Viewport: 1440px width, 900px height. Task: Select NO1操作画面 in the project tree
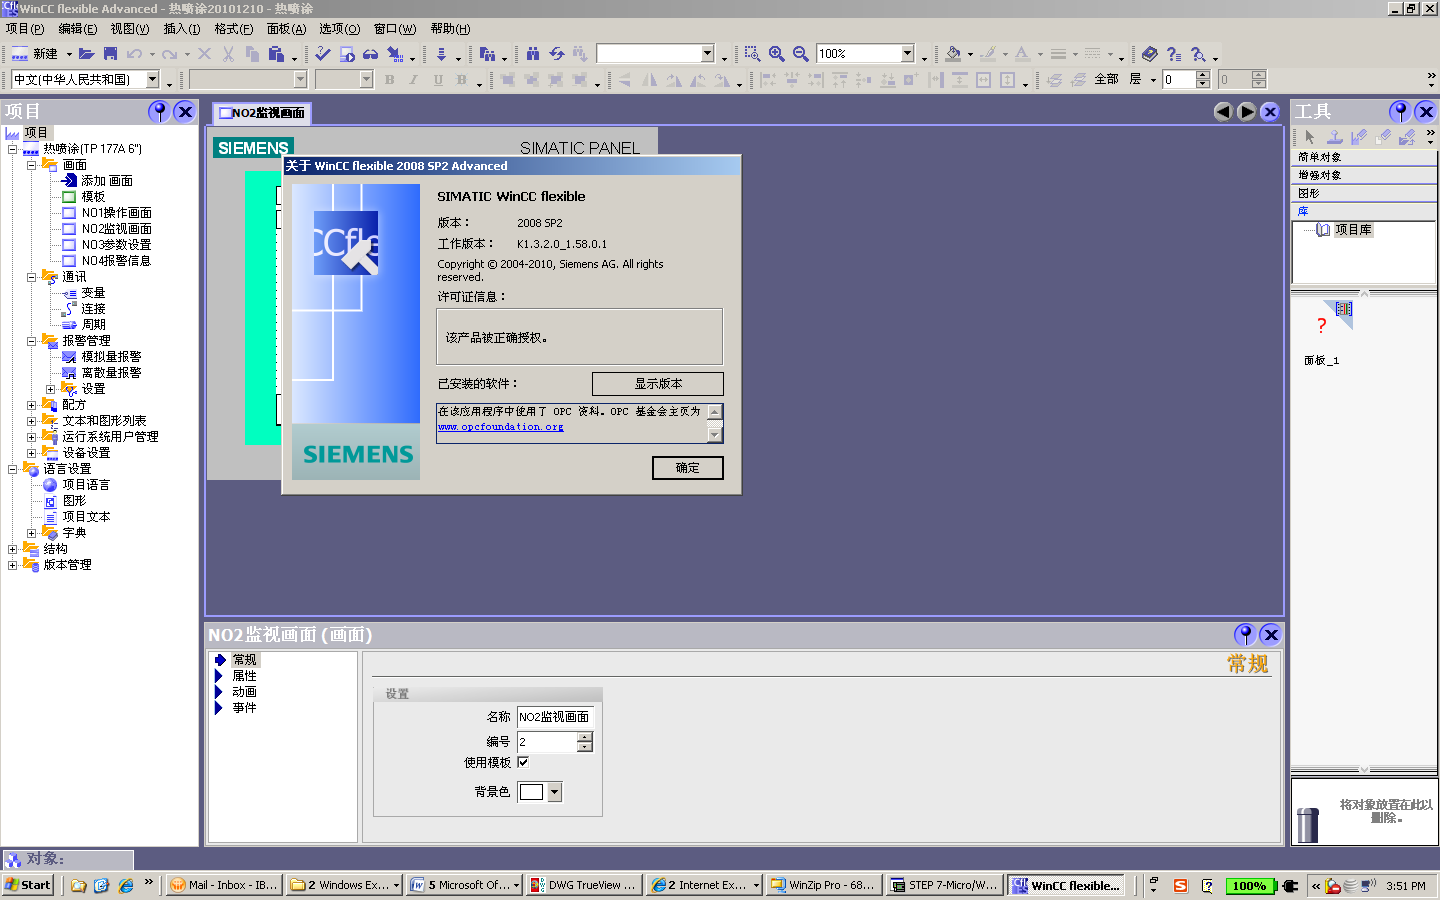(117, 213)
